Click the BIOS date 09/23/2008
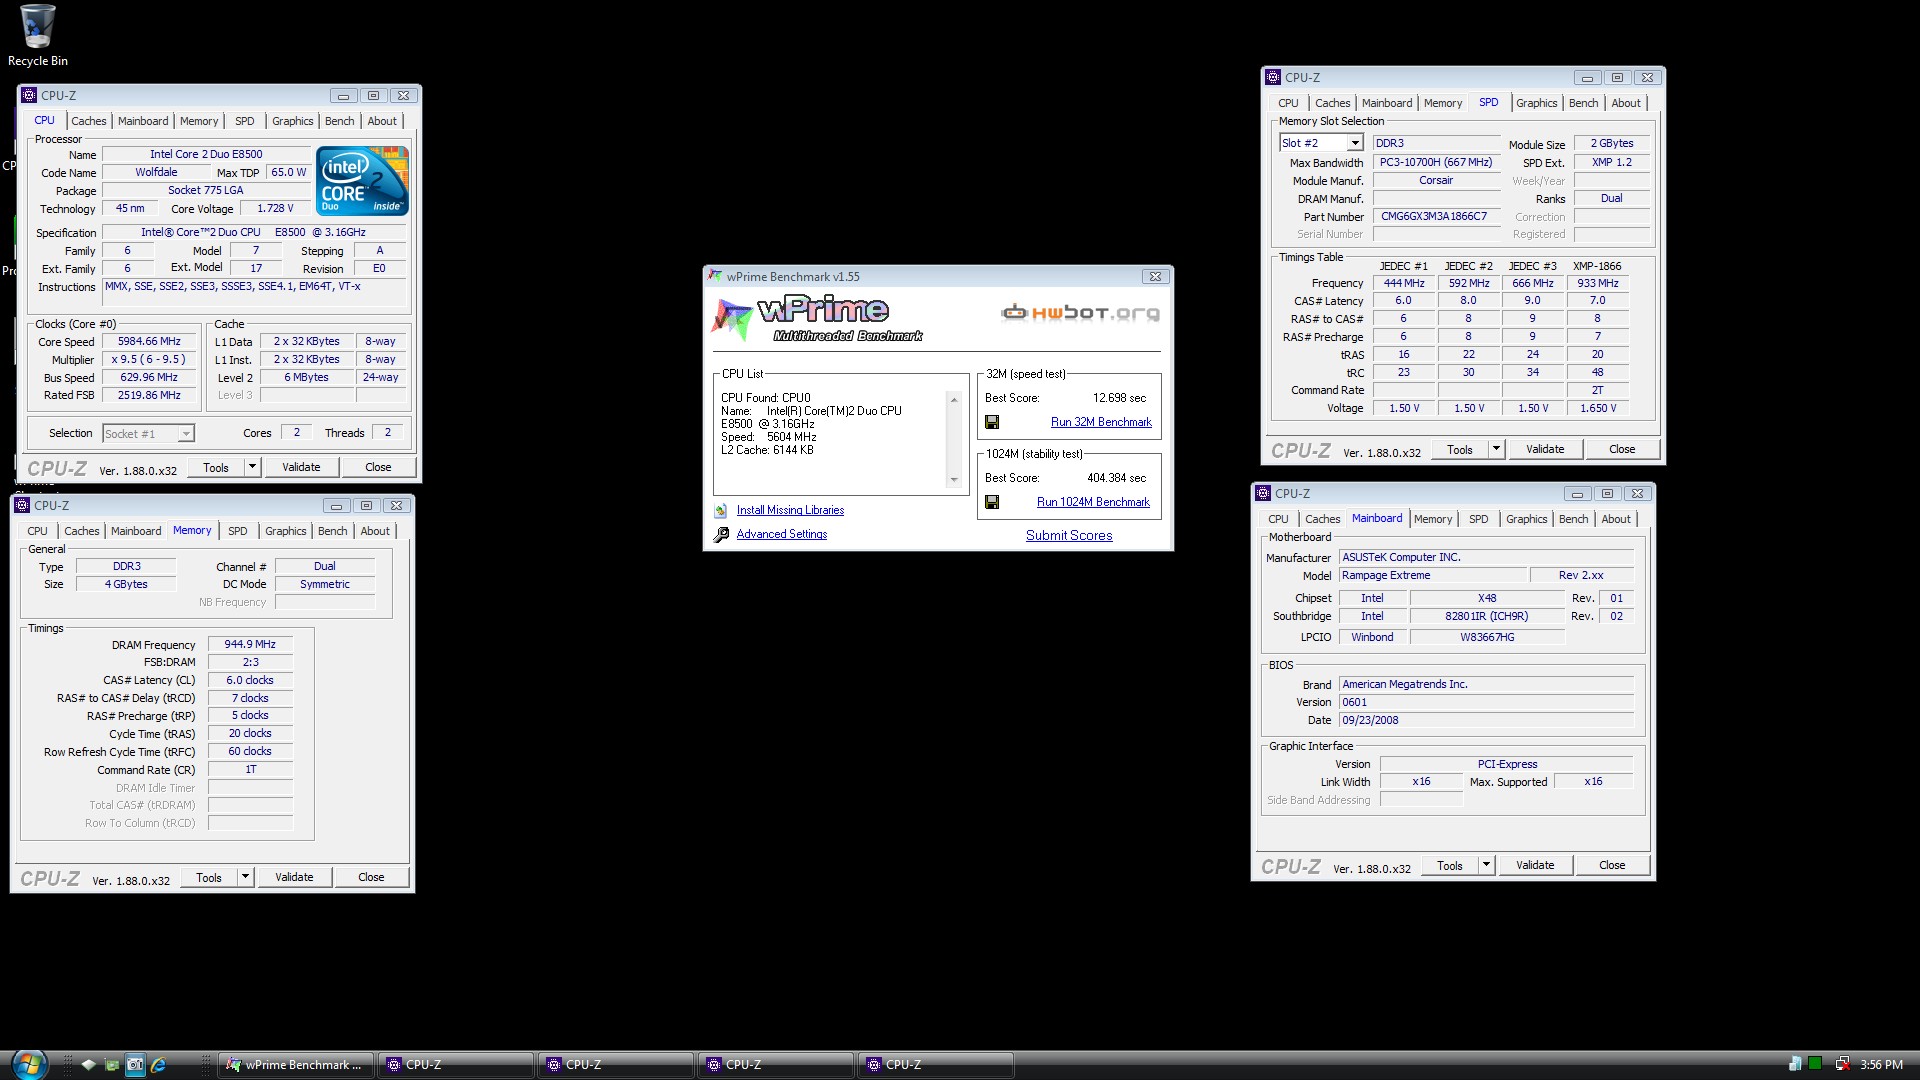The image size is (1920, 1080). pyautogui.click(x=1487, y=721)
